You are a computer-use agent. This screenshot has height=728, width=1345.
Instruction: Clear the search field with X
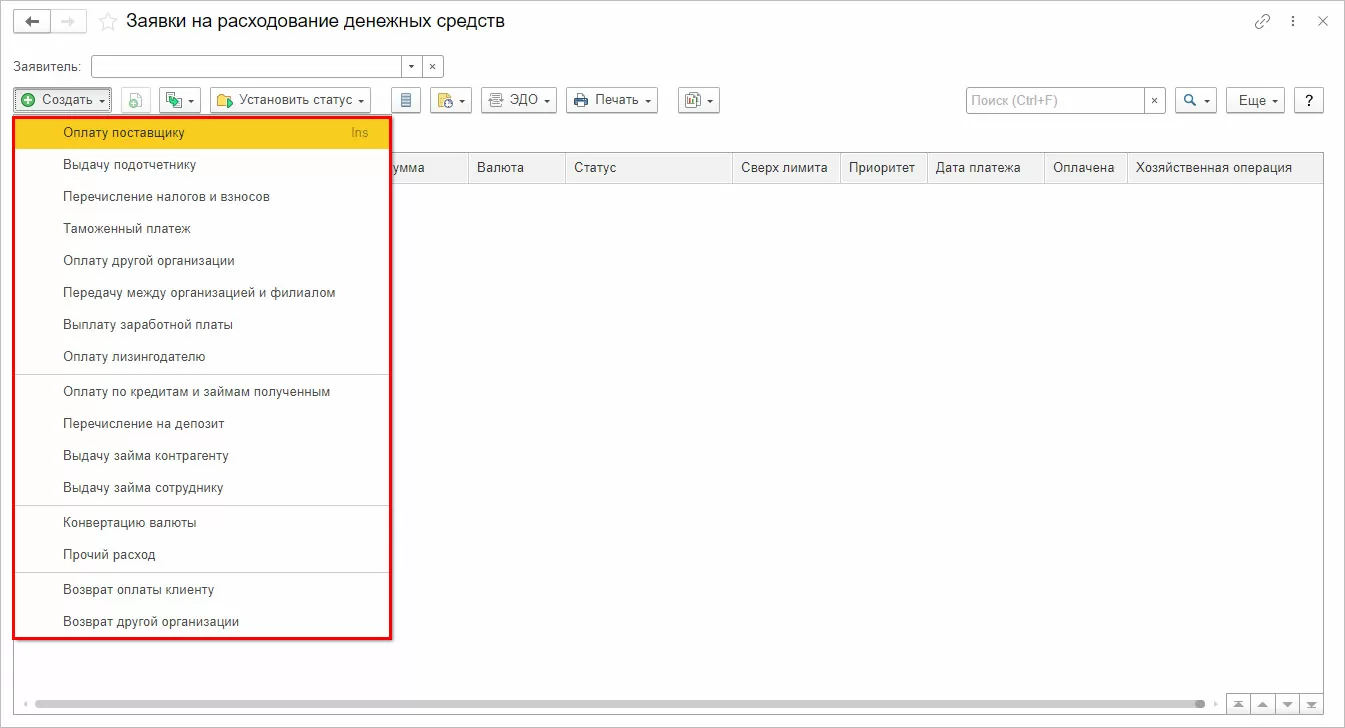click(x=1155, y=100)
